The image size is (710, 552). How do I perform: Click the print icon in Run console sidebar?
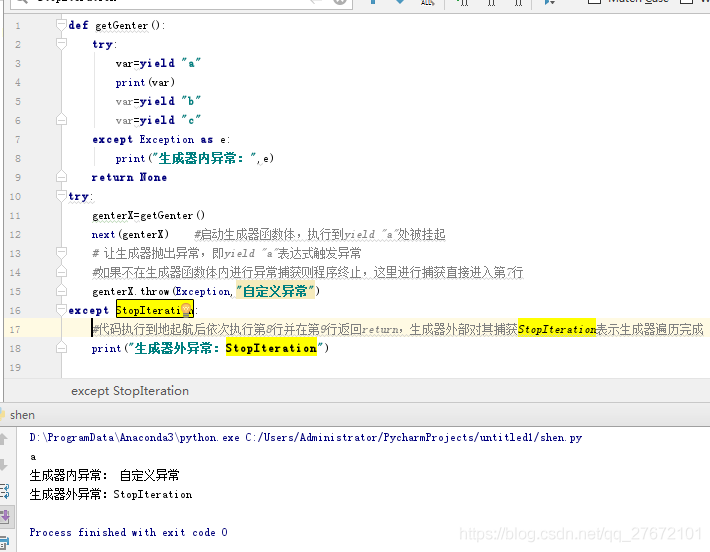(x=5, y=542)
